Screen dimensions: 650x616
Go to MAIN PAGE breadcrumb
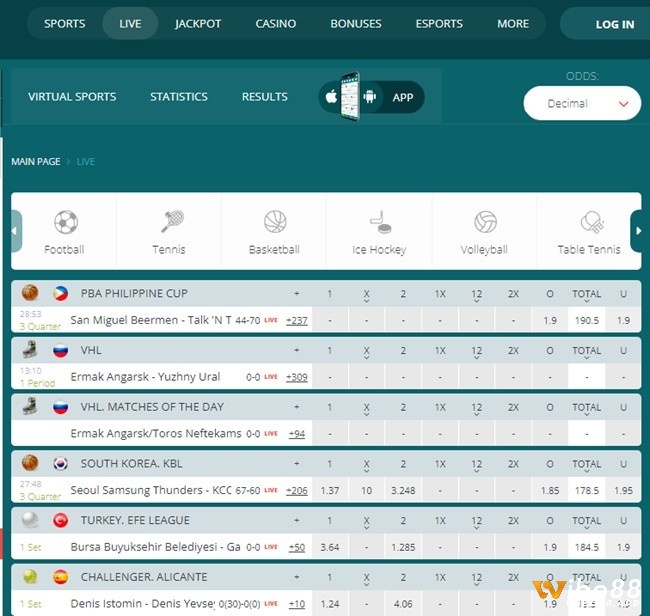[36, 162]
